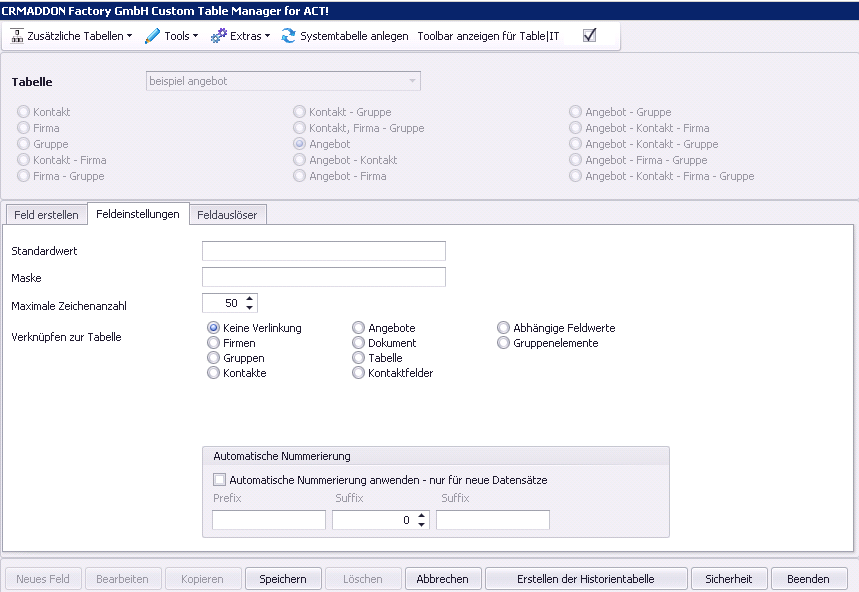Viewport: 859px width, 592px height.
Task: Expand the Tabelle combo box
Action: tap(412, 81)
